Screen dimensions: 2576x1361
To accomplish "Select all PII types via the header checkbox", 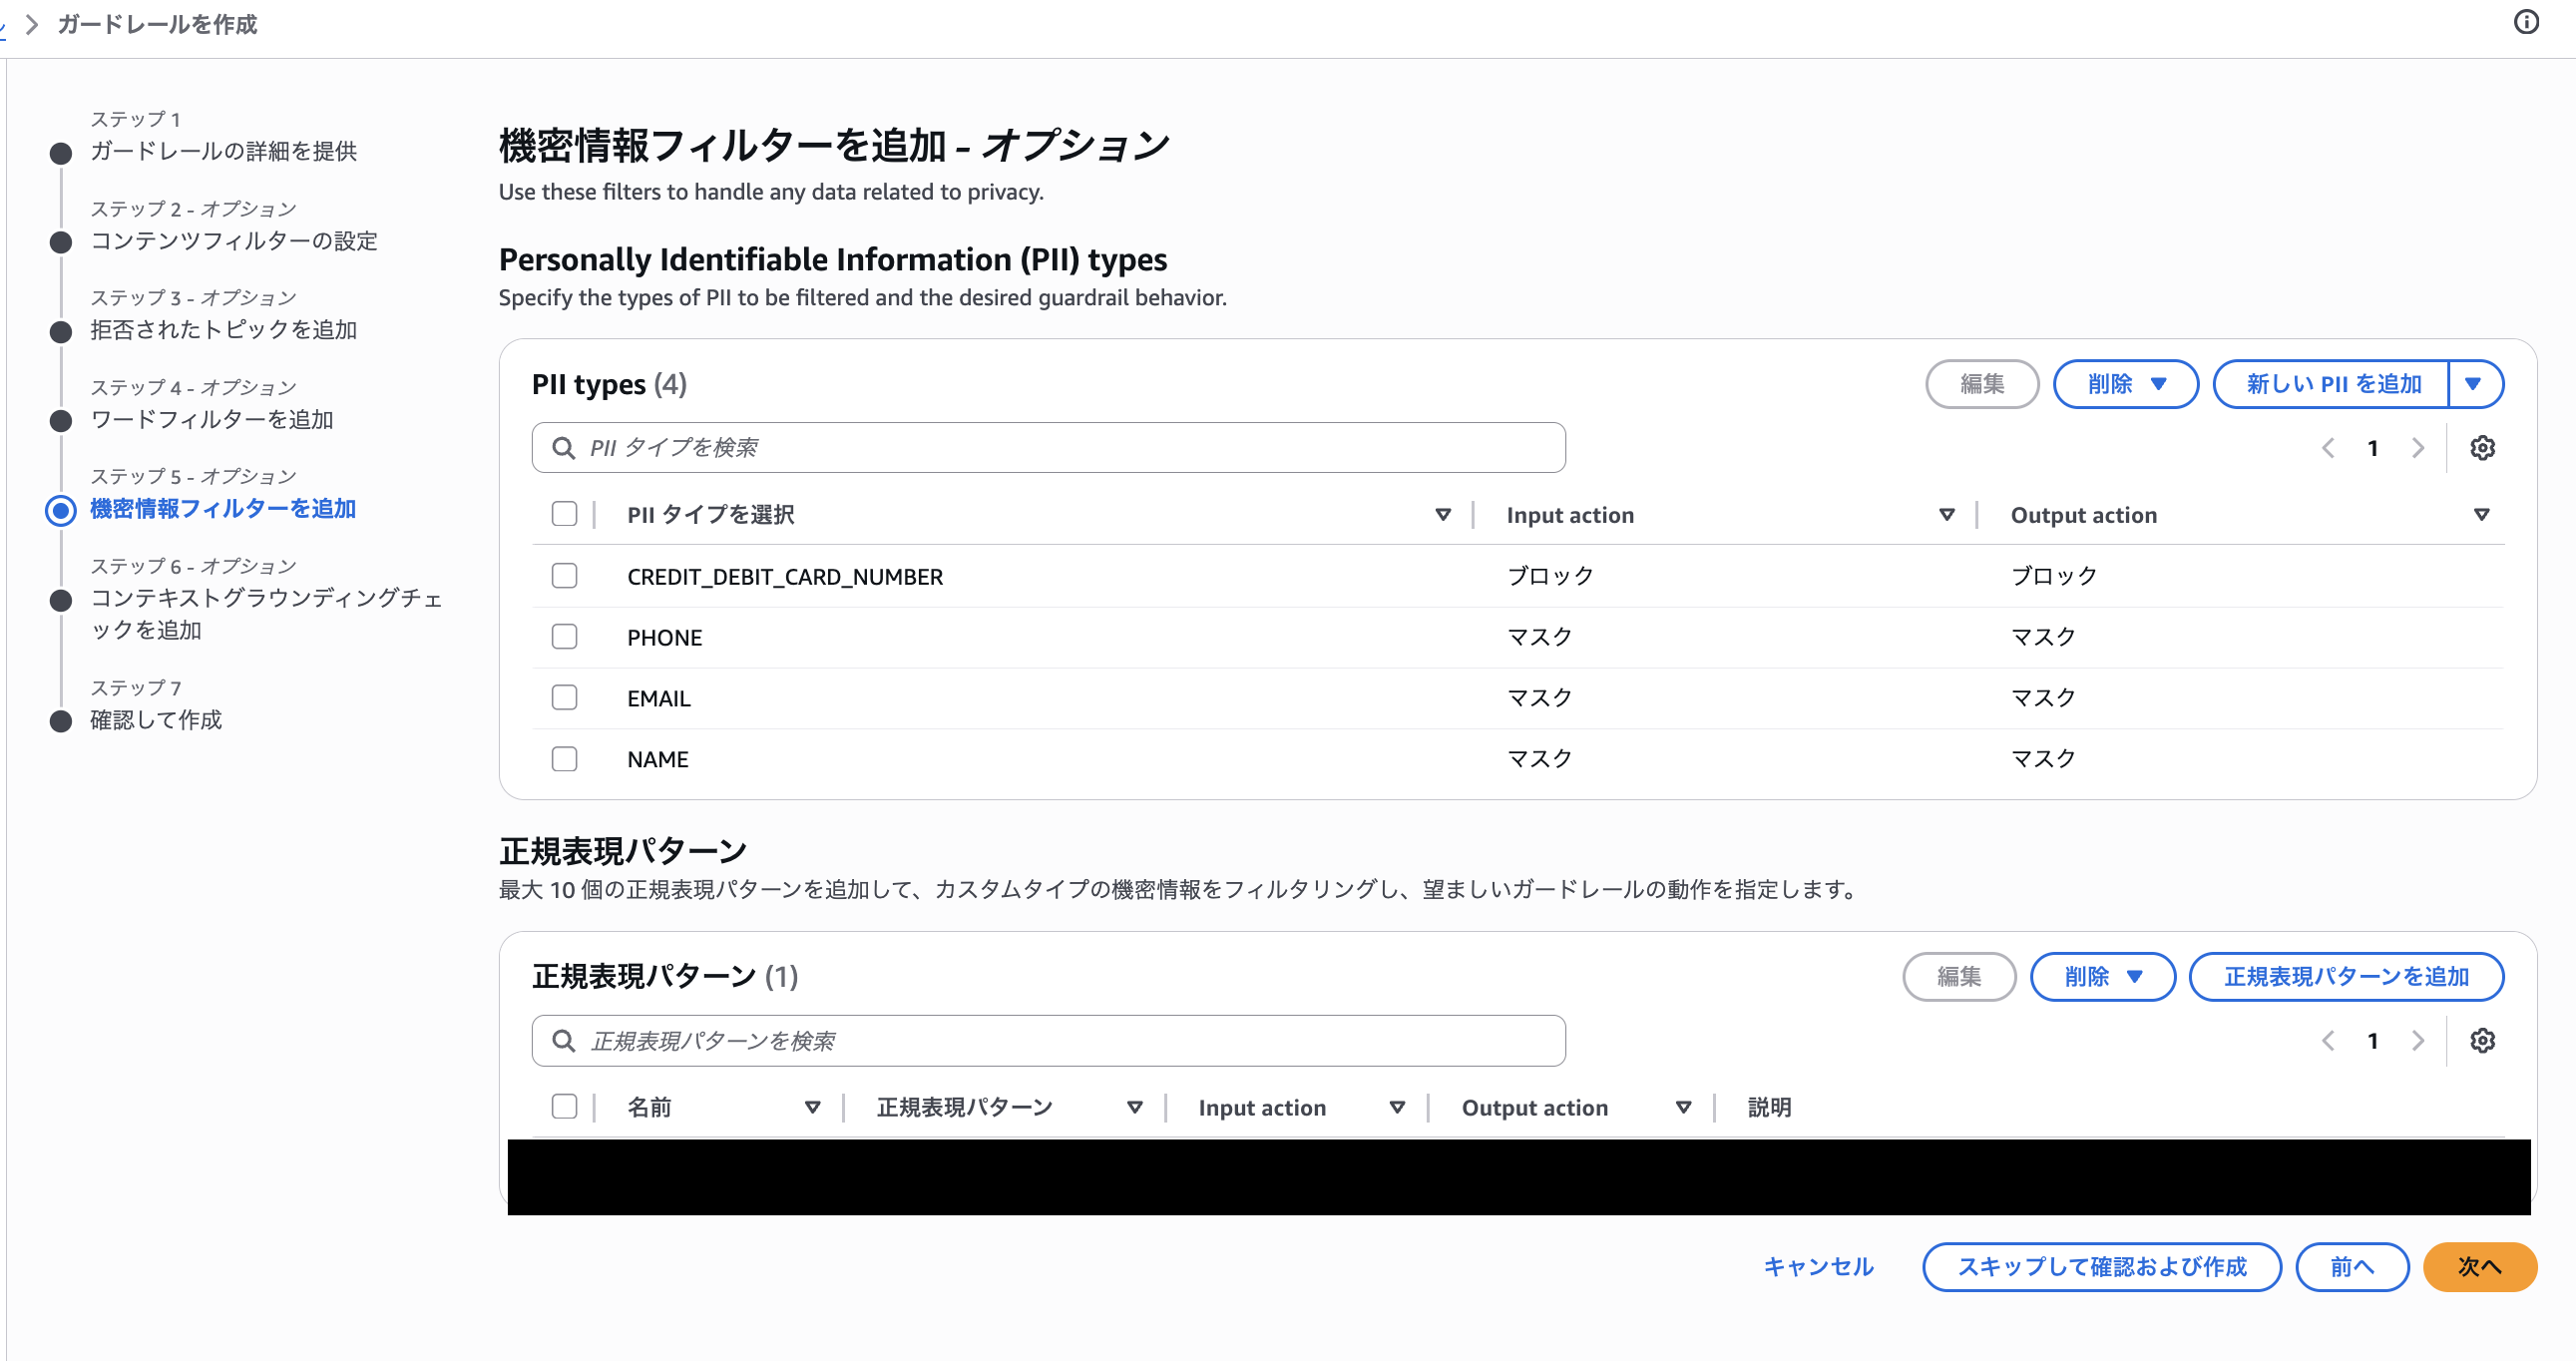I will tap(565, 514).
